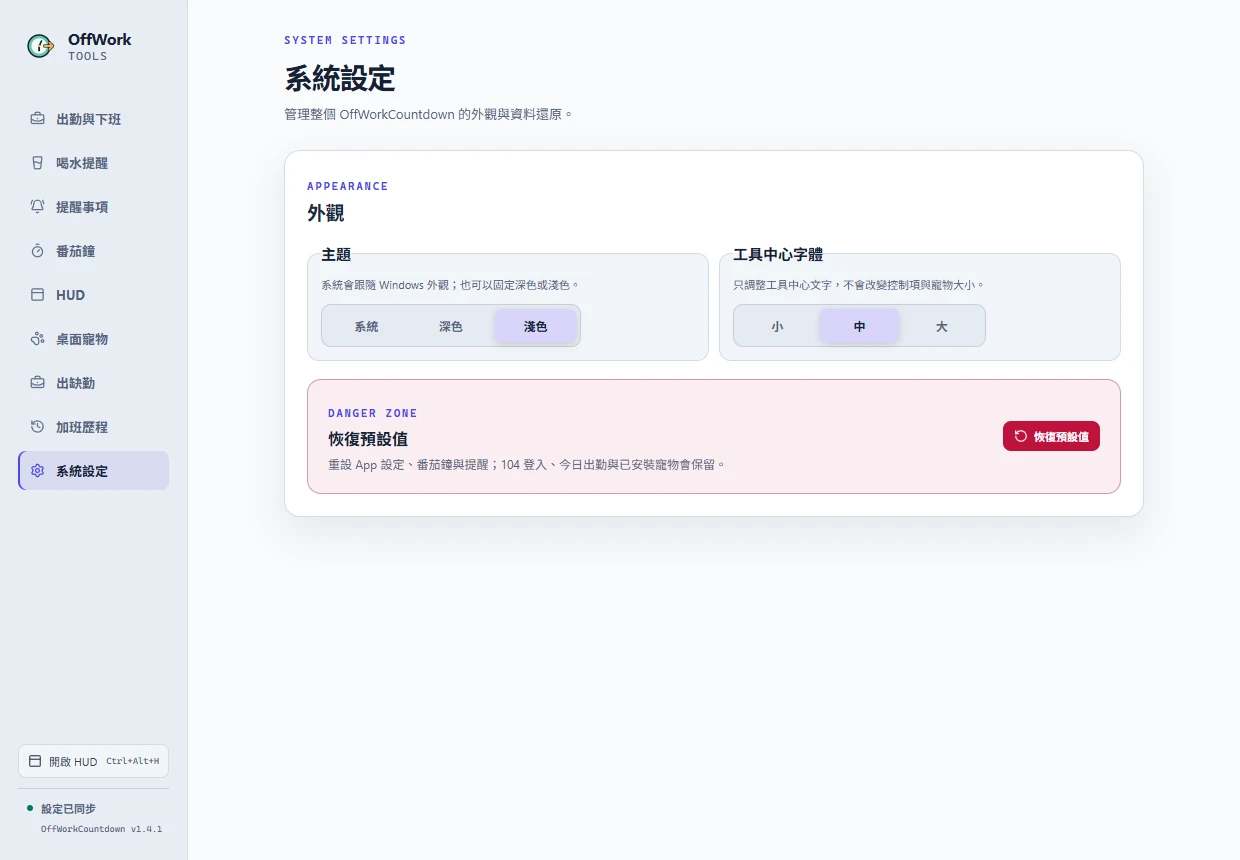This screenshot has height=860, width=1240.
Task: Click the briefcase icon beside 出缺勤
Action: coord(37,383)
